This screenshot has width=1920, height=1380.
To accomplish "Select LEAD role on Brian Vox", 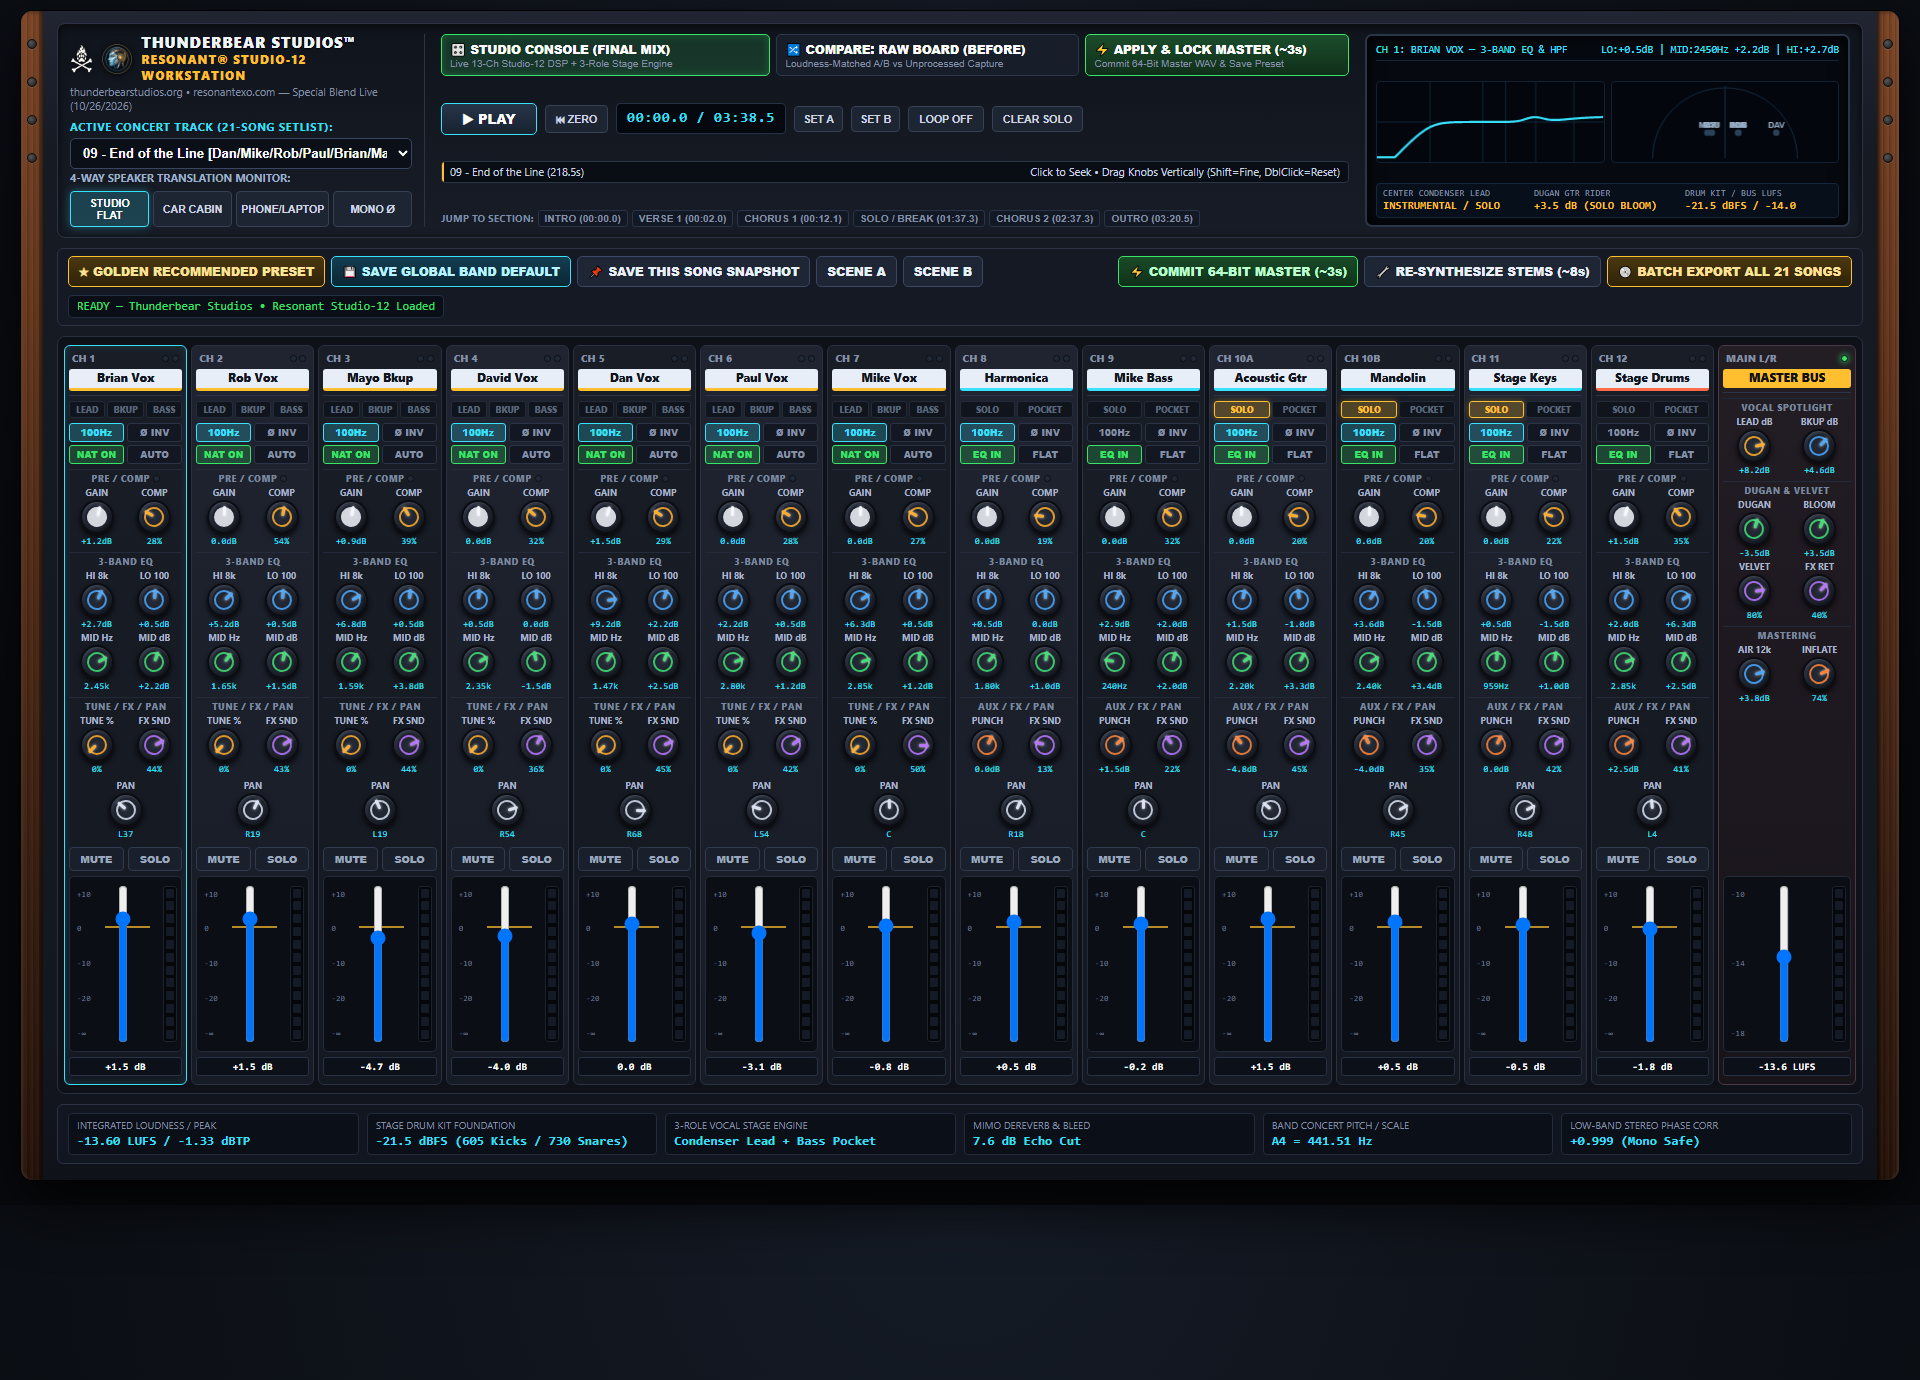I will (87, 409).
